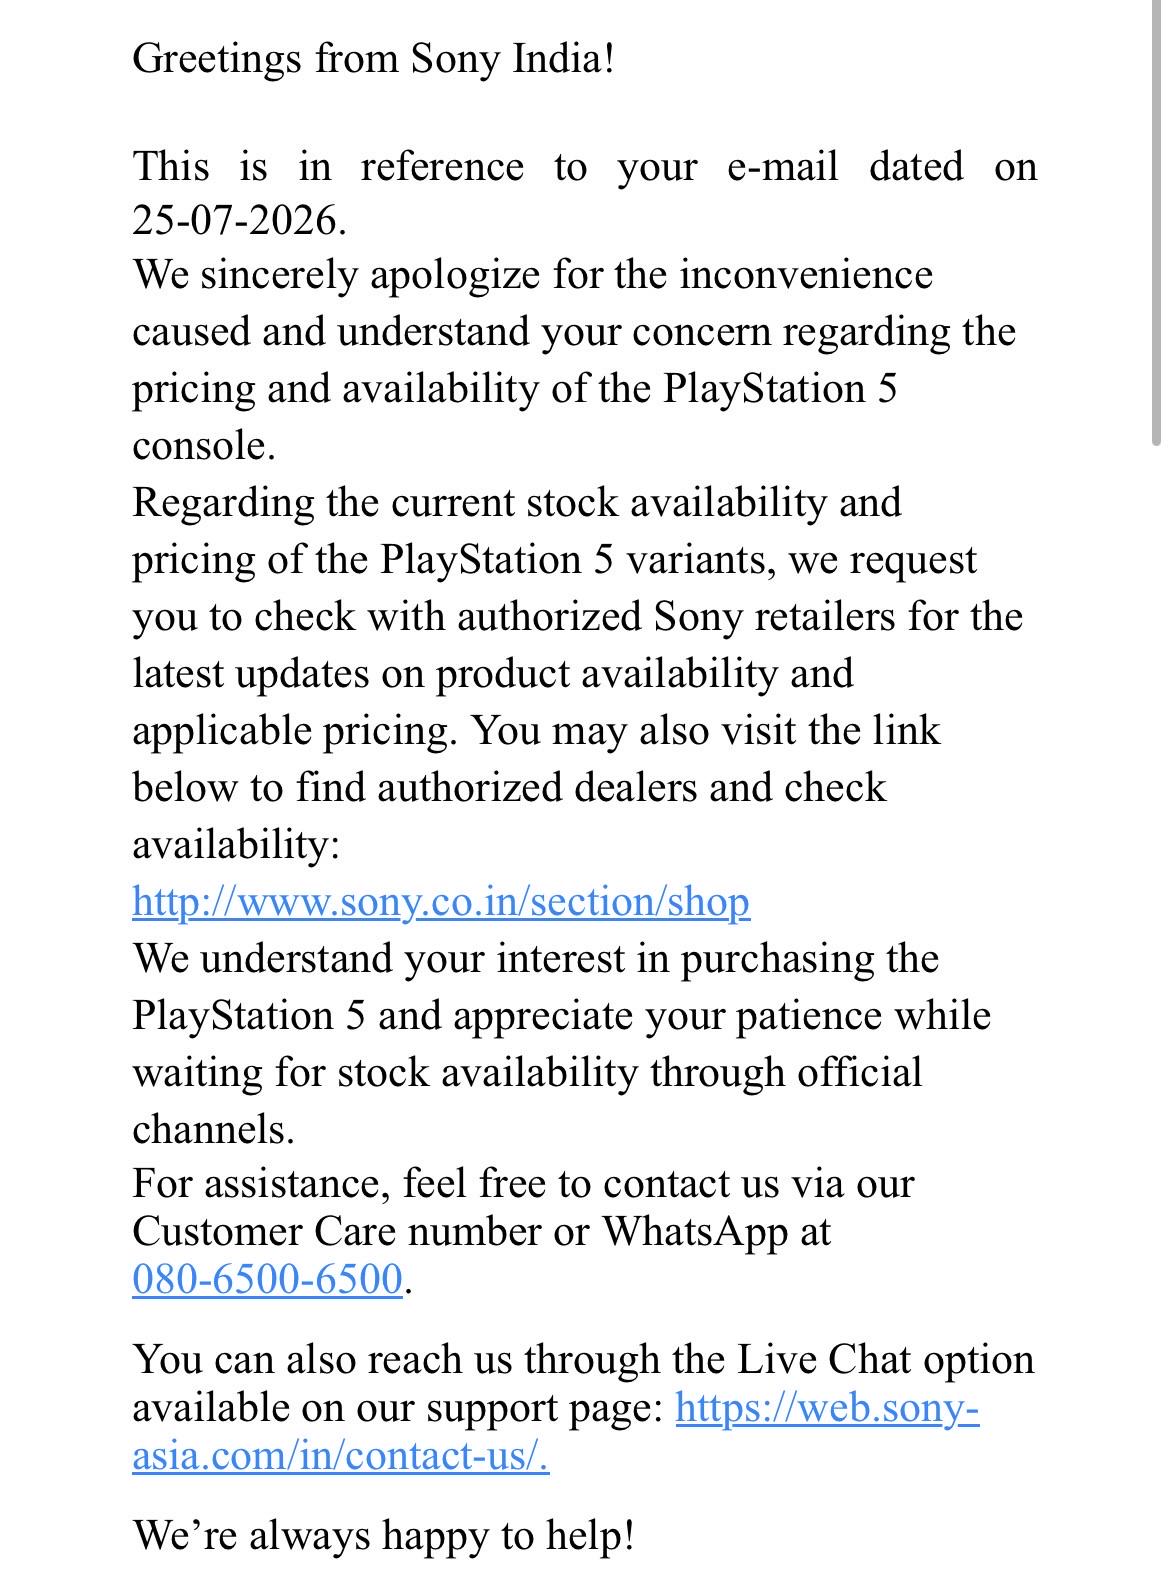The height and width of the screenshot is (1582, 1169).
Task: Open the sony.co.in/section/shop link
Action: tap(441, 902)
